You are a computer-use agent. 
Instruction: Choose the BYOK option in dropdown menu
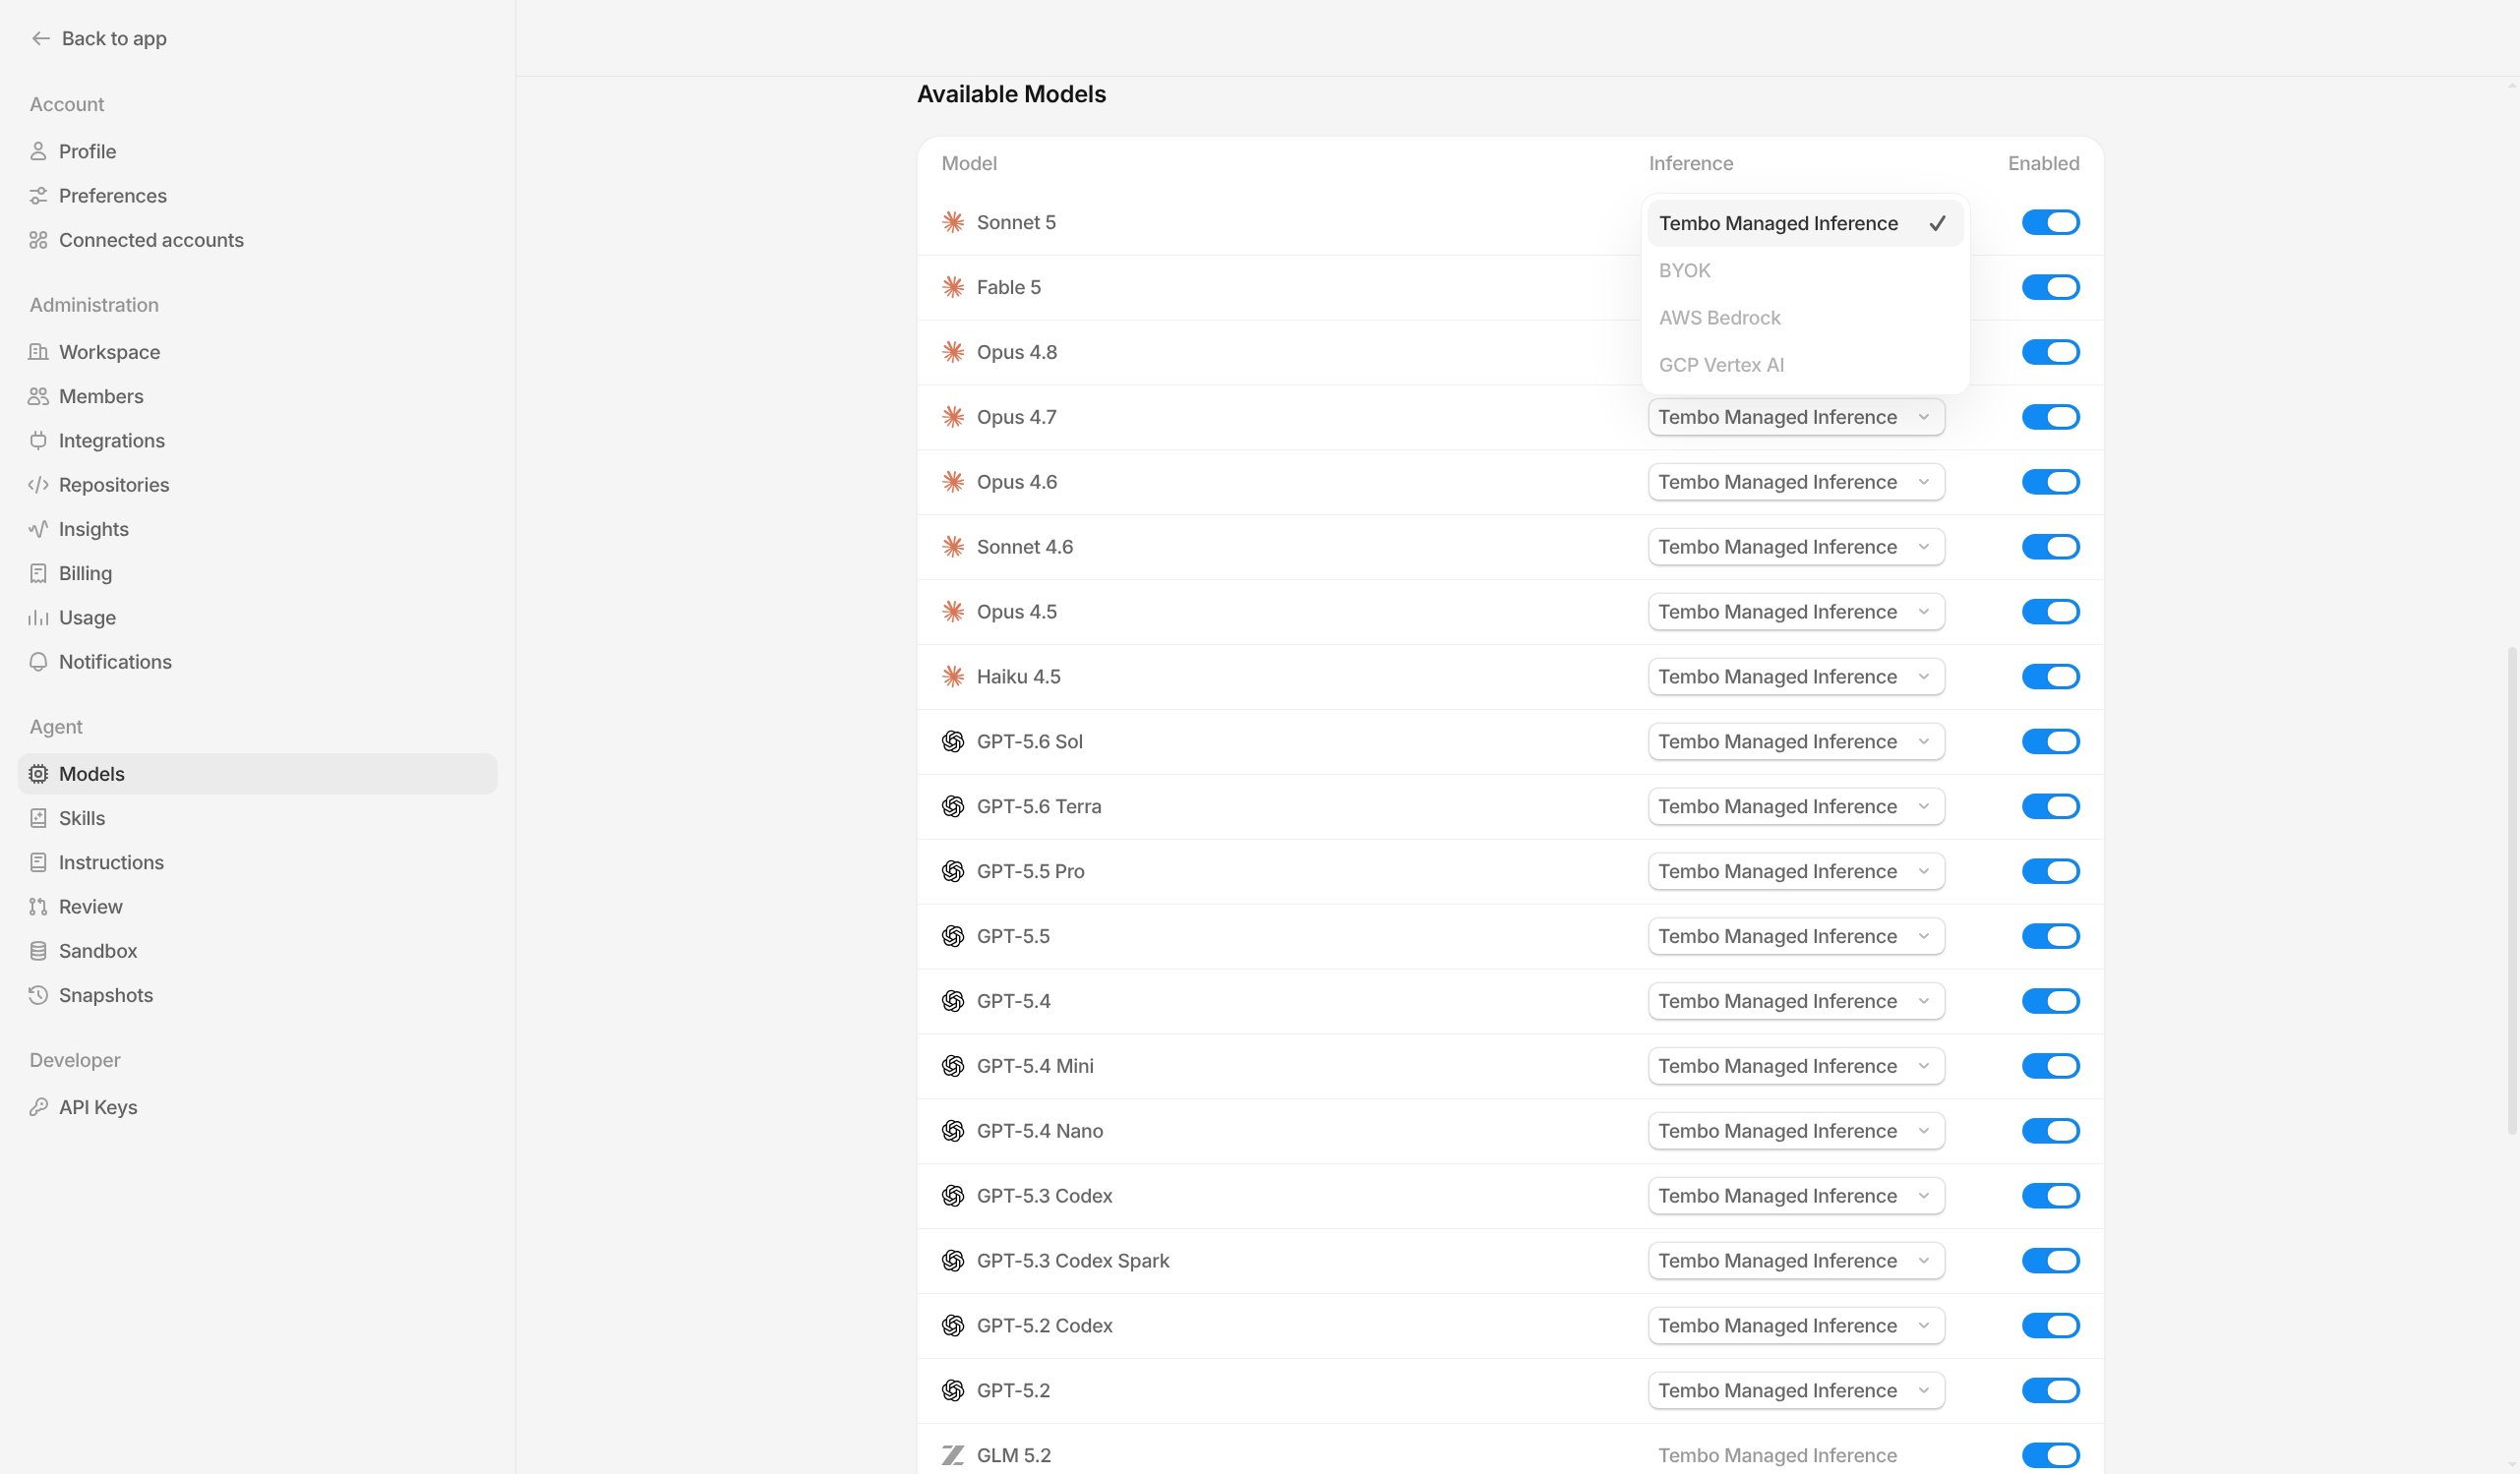[1805, 270]
